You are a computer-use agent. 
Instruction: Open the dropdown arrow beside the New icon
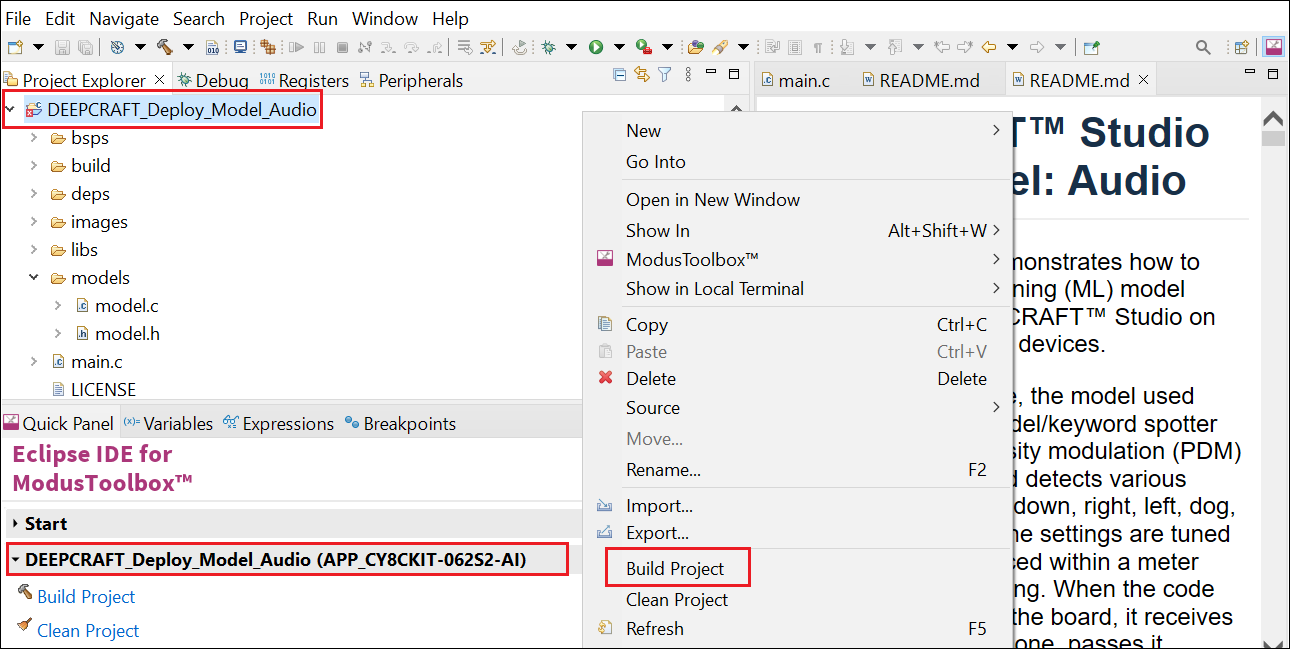[38, 47]
